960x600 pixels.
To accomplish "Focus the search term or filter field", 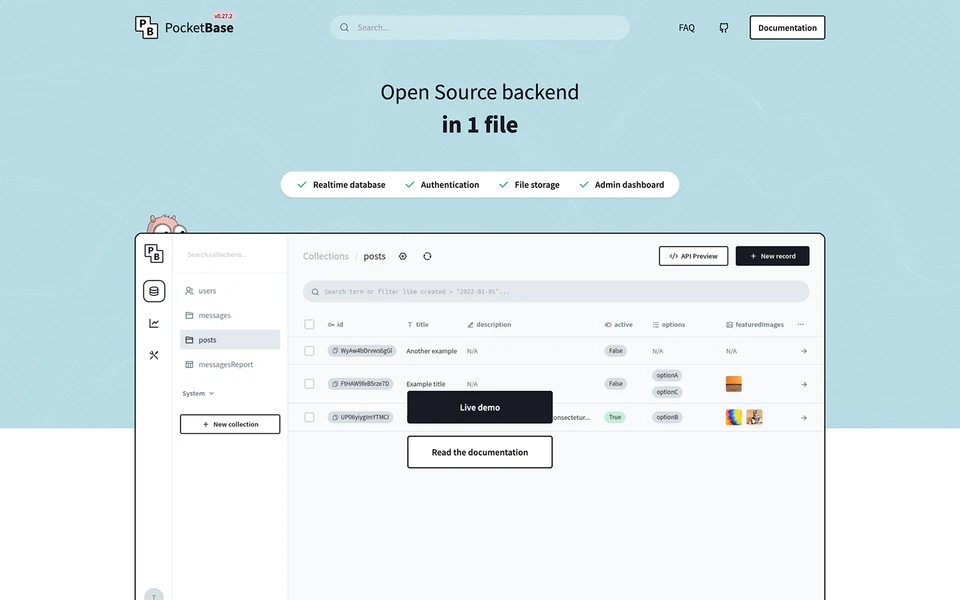I will [556, 291].
